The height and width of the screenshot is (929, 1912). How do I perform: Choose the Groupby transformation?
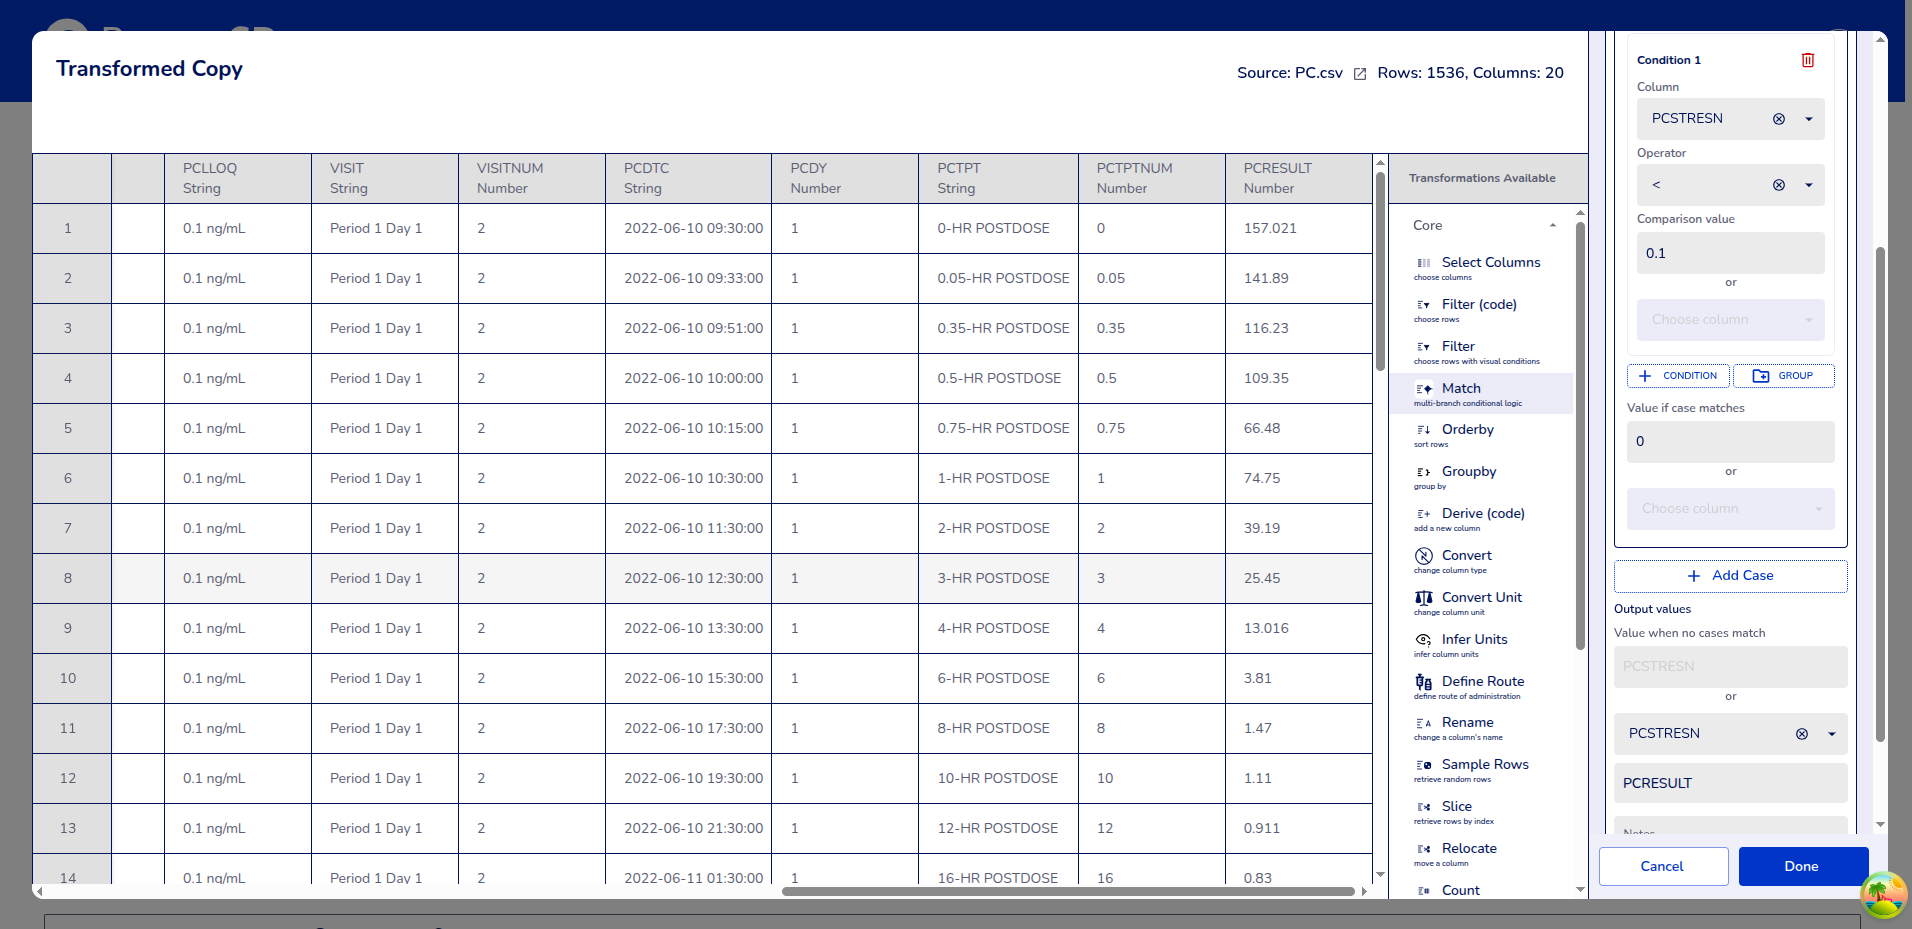(x=1468, y=472)
